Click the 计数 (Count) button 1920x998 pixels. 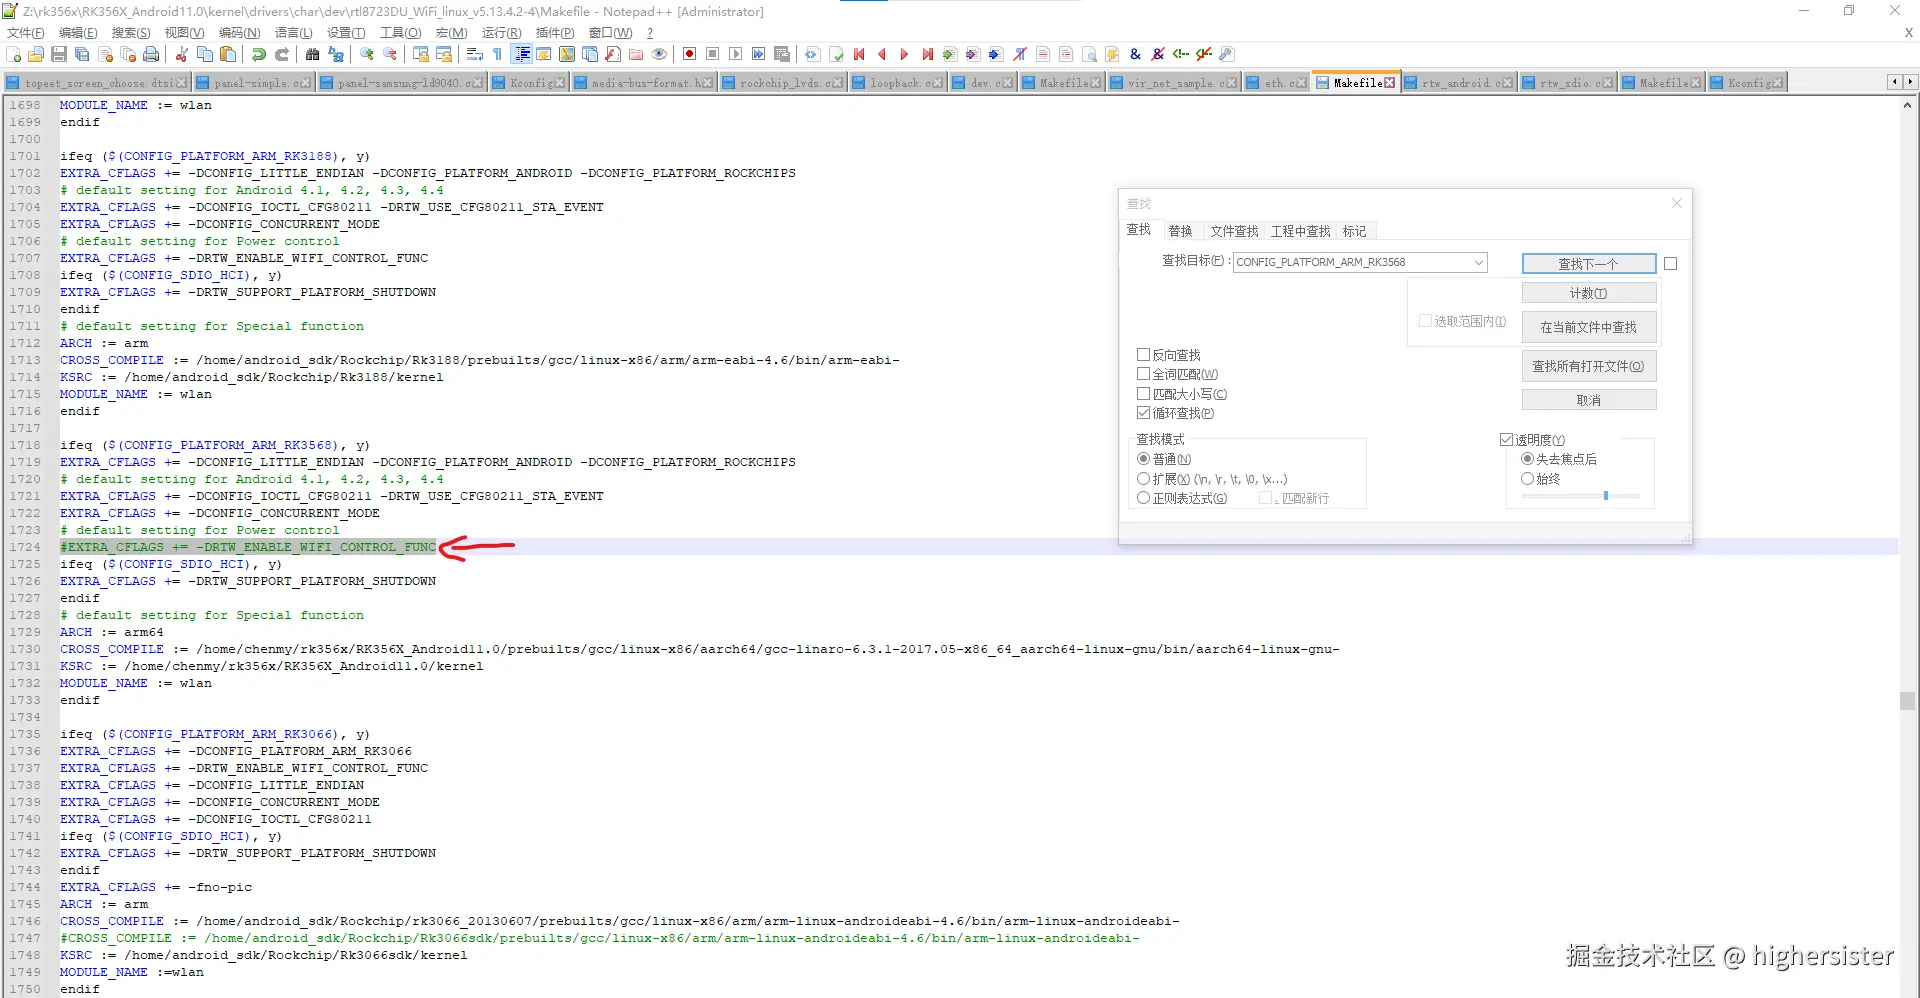(1589, 293)
